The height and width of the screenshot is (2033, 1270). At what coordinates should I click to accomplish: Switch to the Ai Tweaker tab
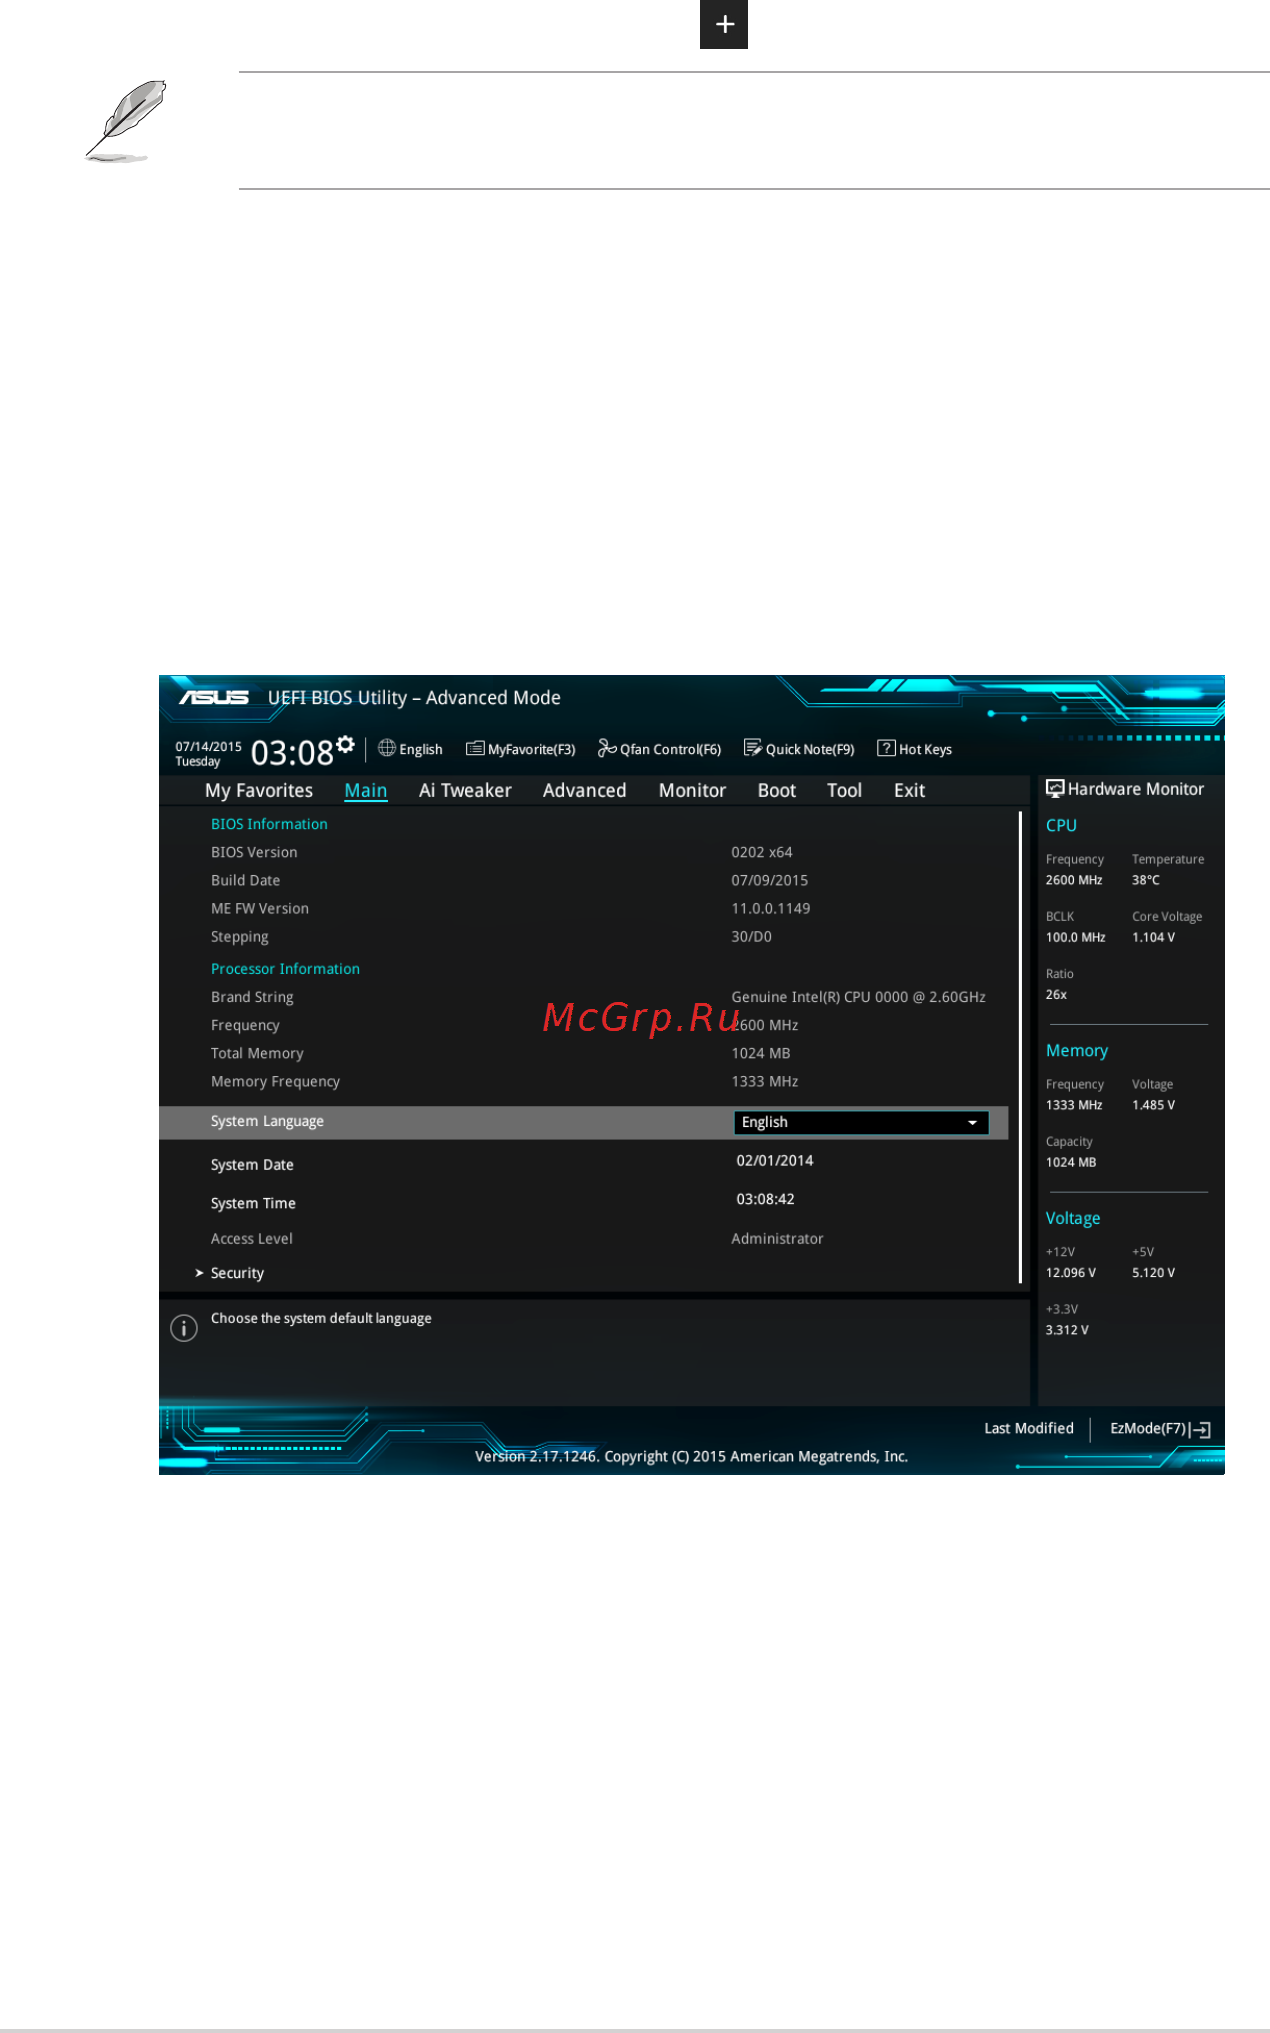[465, 790]
